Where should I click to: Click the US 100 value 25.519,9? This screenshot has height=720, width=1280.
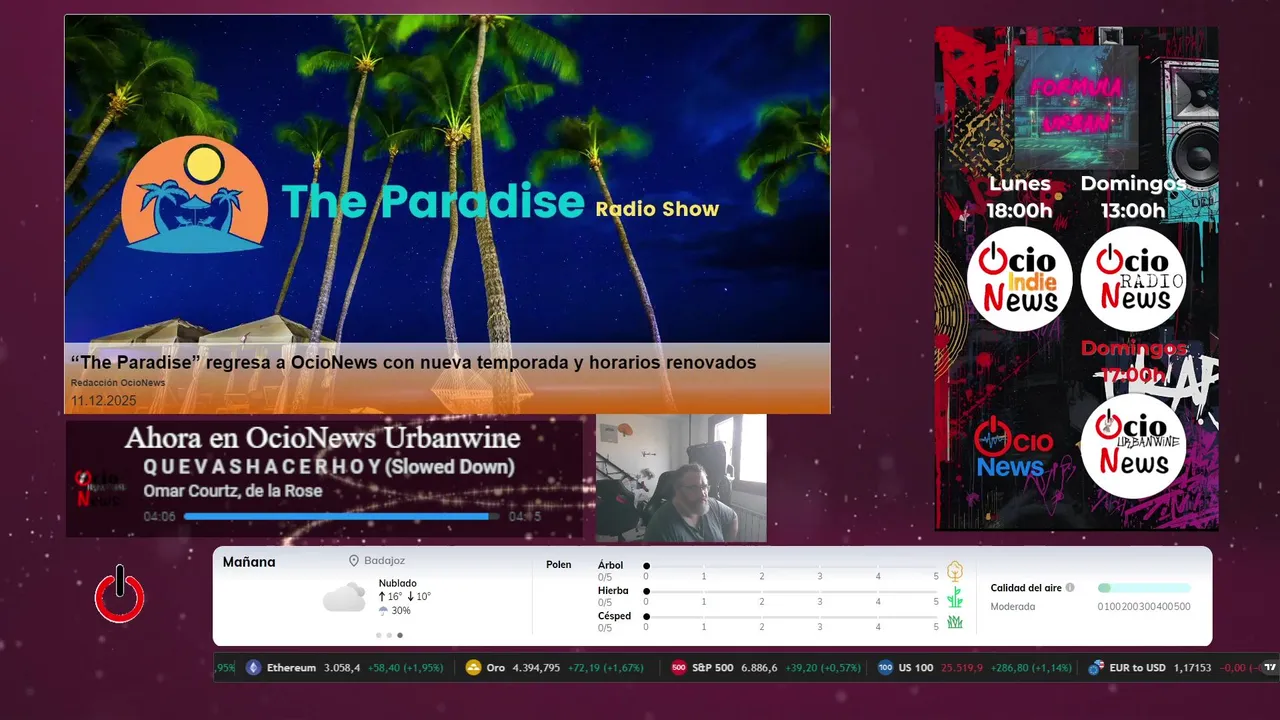click(962, 668)
